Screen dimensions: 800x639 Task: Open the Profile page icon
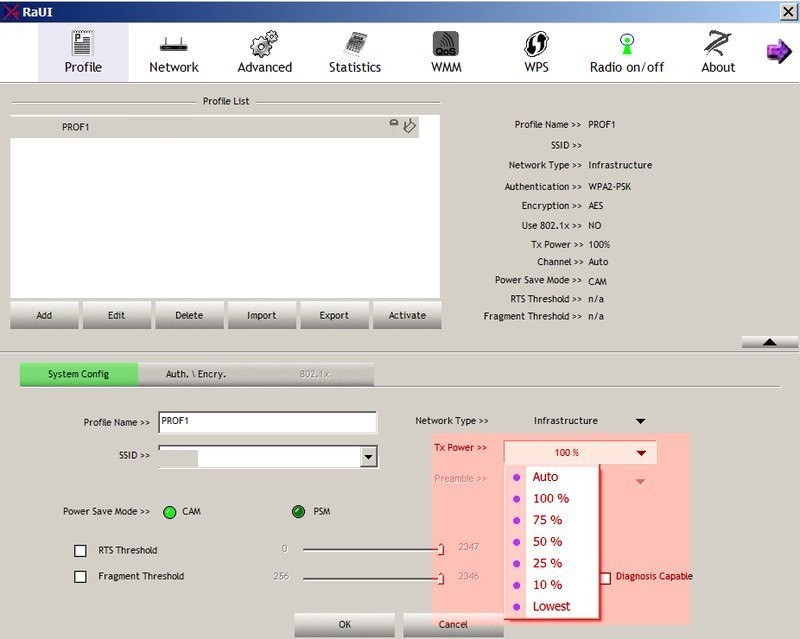click(x=83, y=45)
